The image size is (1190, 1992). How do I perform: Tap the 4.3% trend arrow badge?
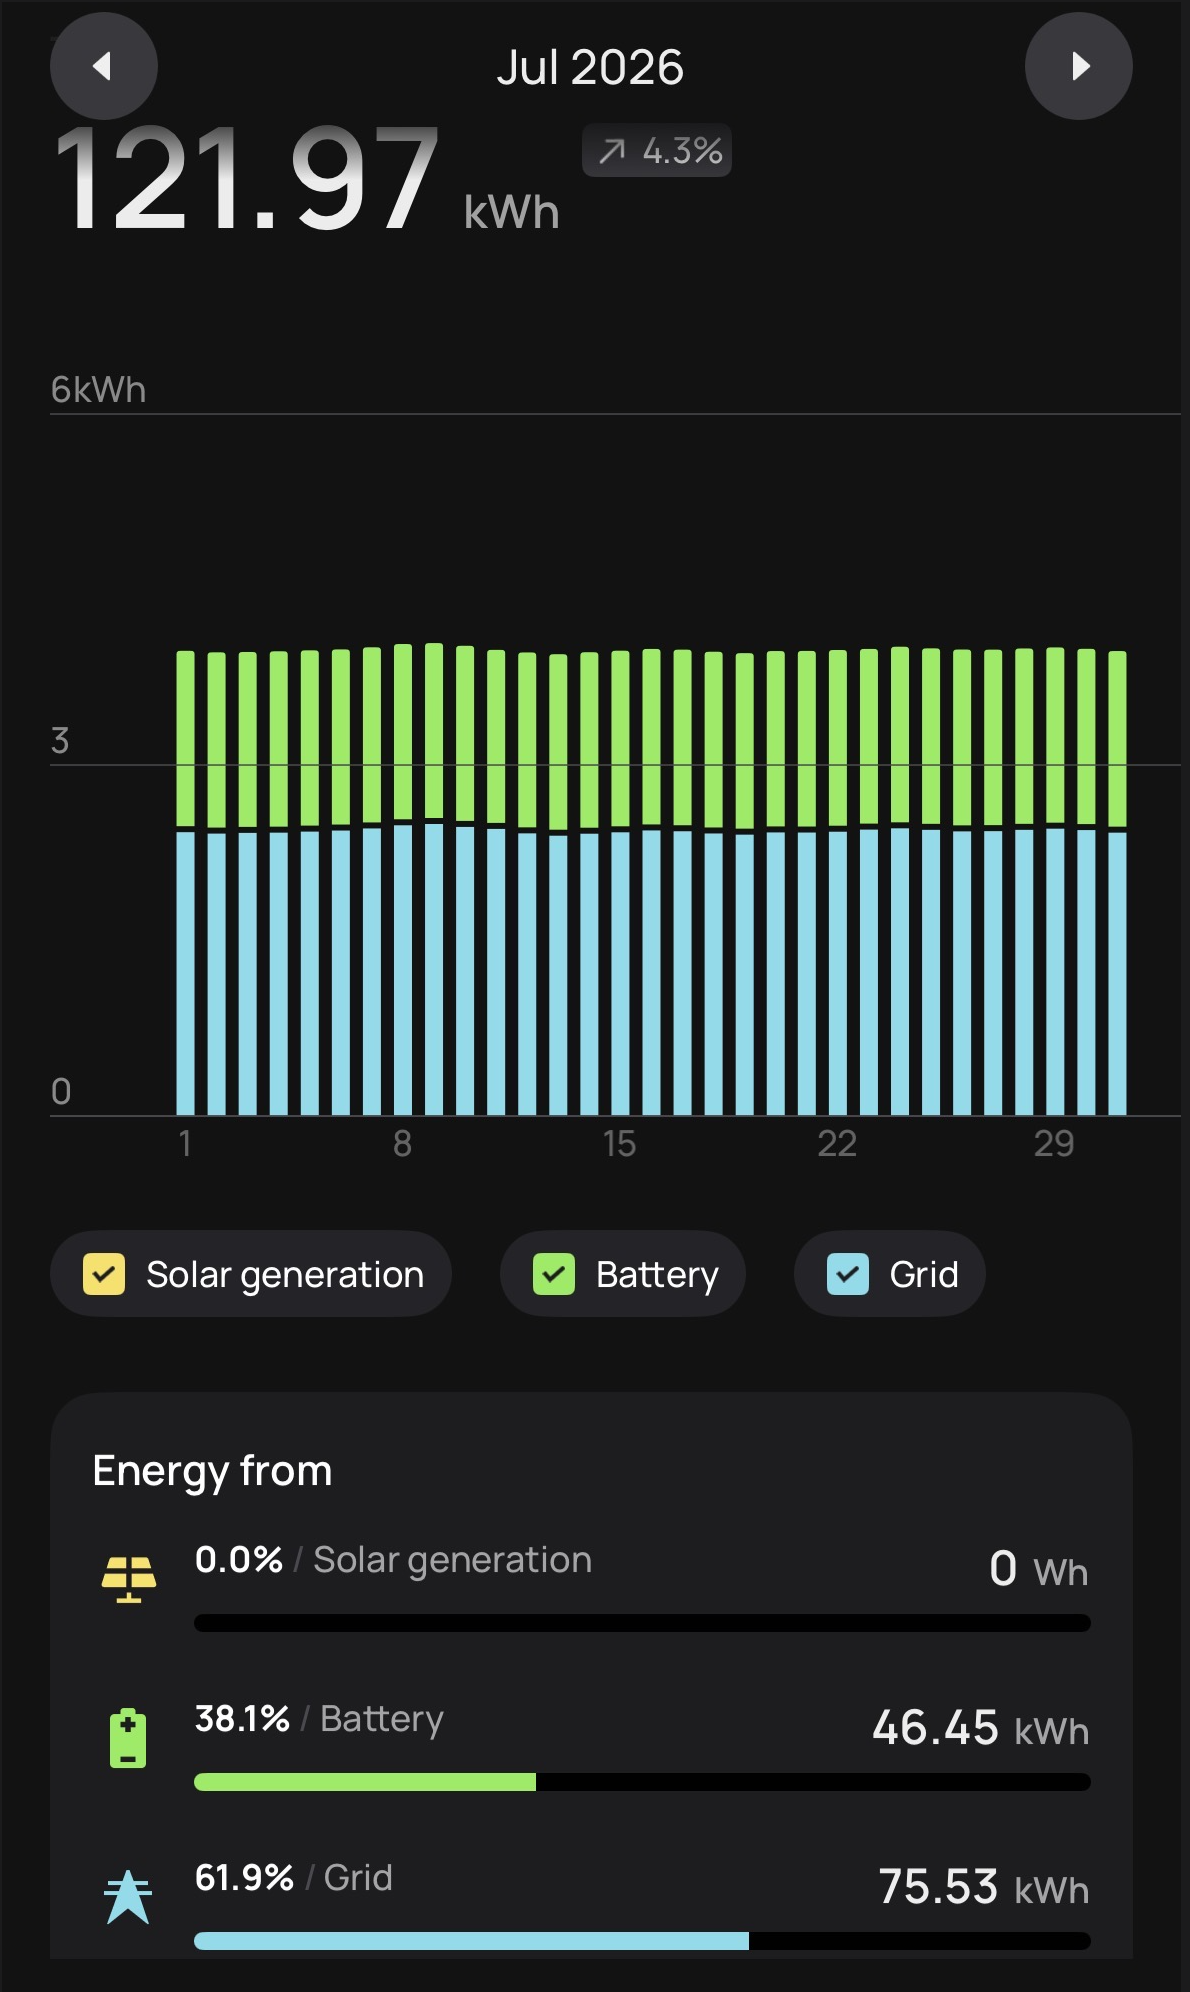657,151
